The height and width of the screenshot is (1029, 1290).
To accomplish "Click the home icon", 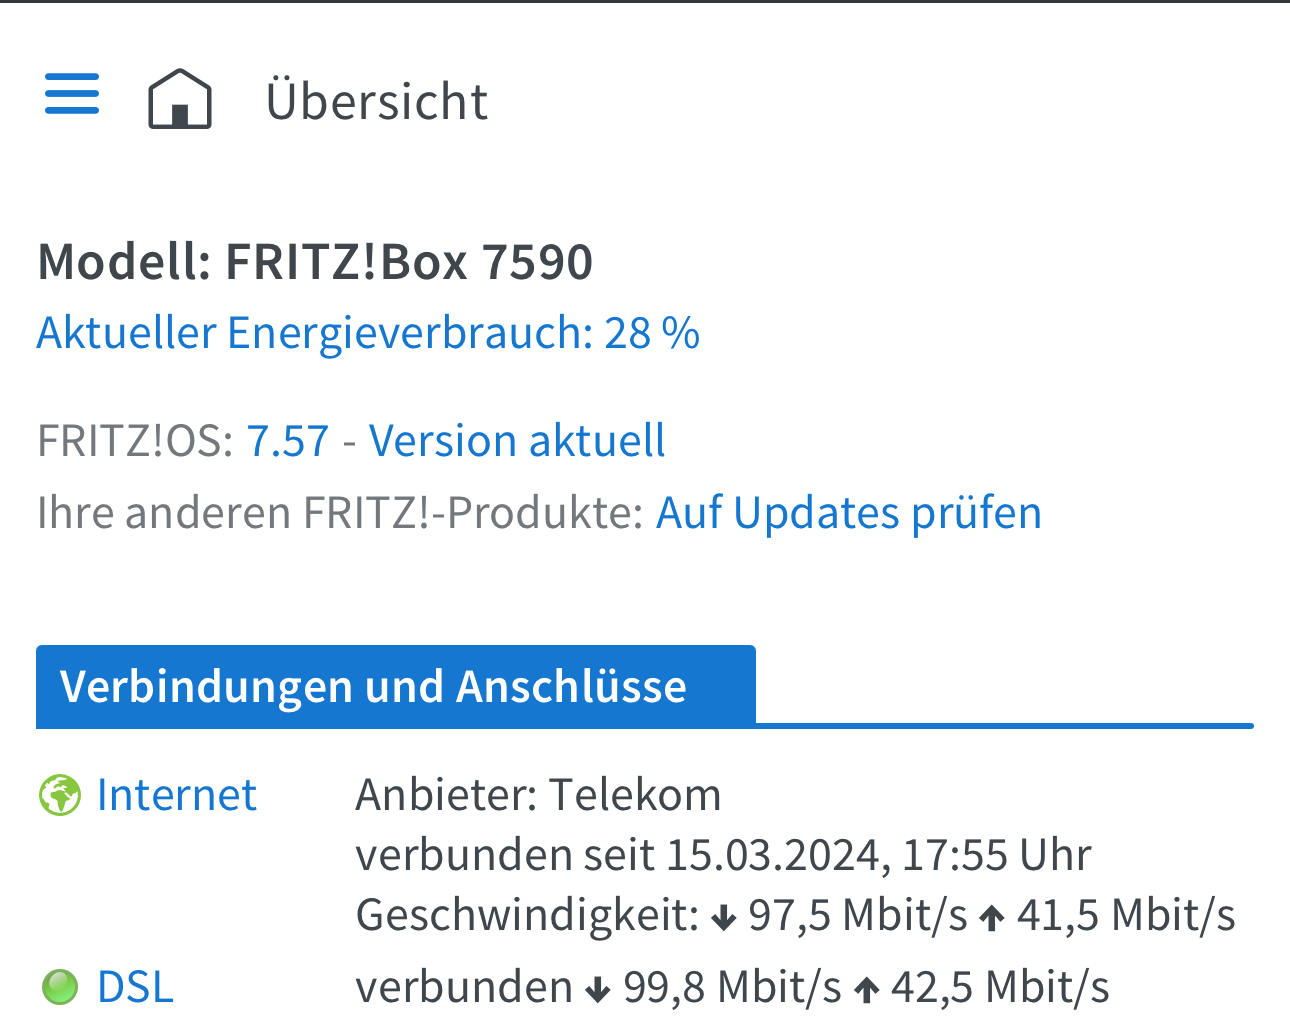I will [x=180, y=99].
